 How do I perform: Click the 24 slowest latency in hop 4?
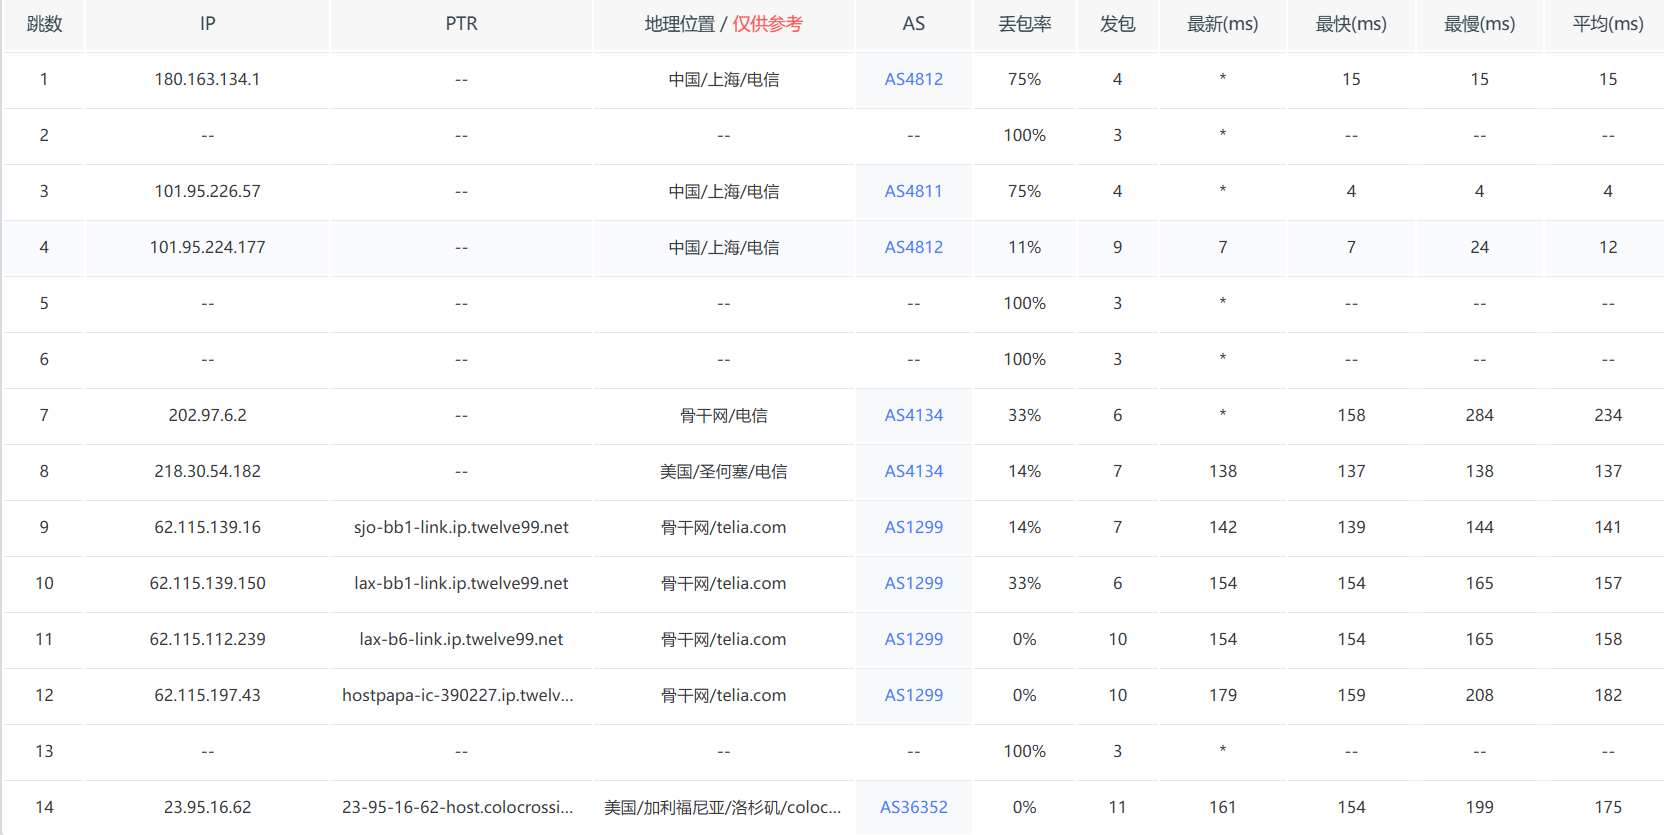1479,247
